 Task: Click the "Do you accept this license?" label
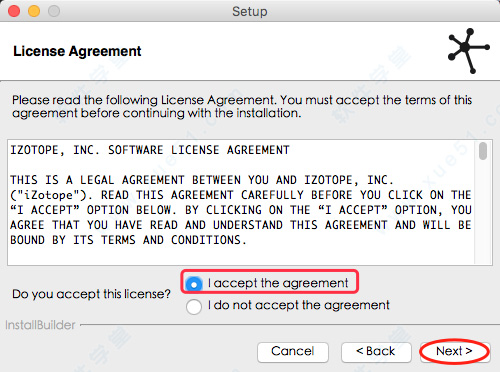(x=91, y=294)
